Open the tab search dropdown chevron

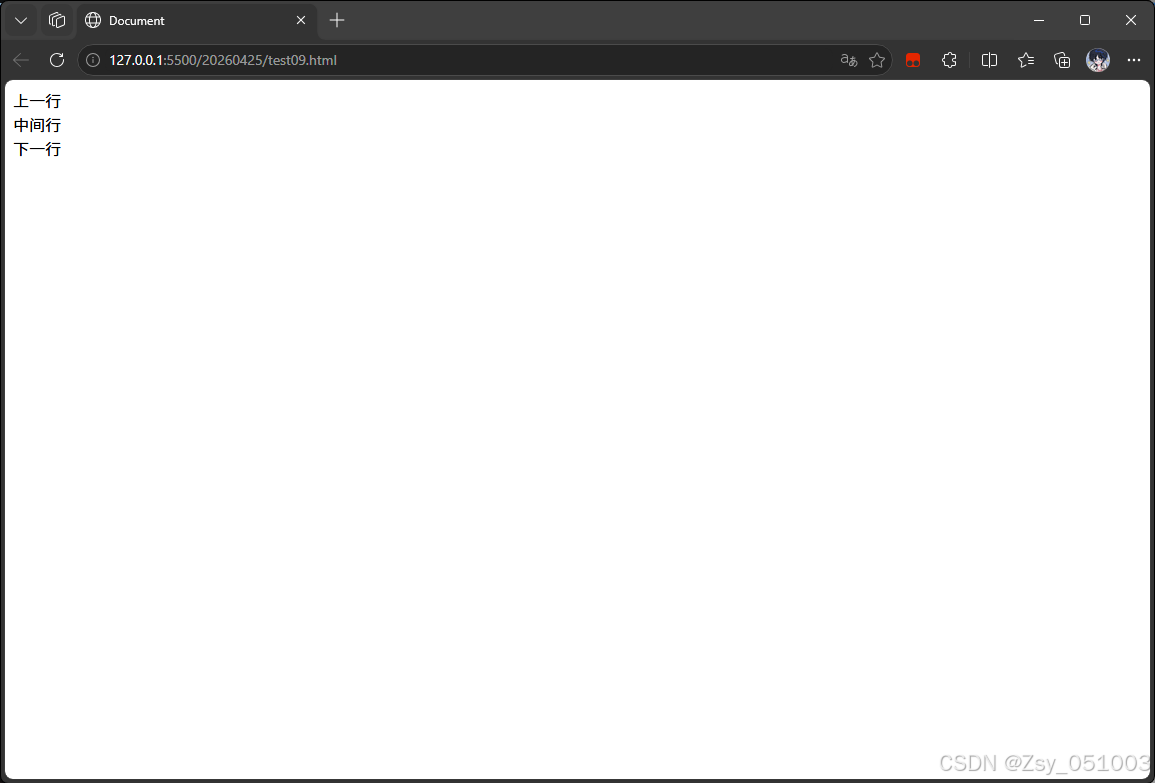[21, 21]
